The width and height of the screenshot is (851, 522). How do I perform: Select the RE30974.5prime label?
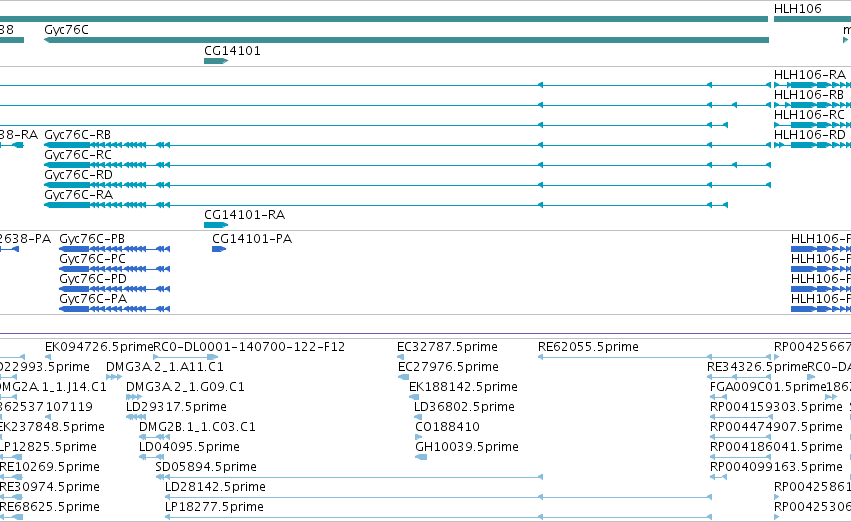pos(50,487)
